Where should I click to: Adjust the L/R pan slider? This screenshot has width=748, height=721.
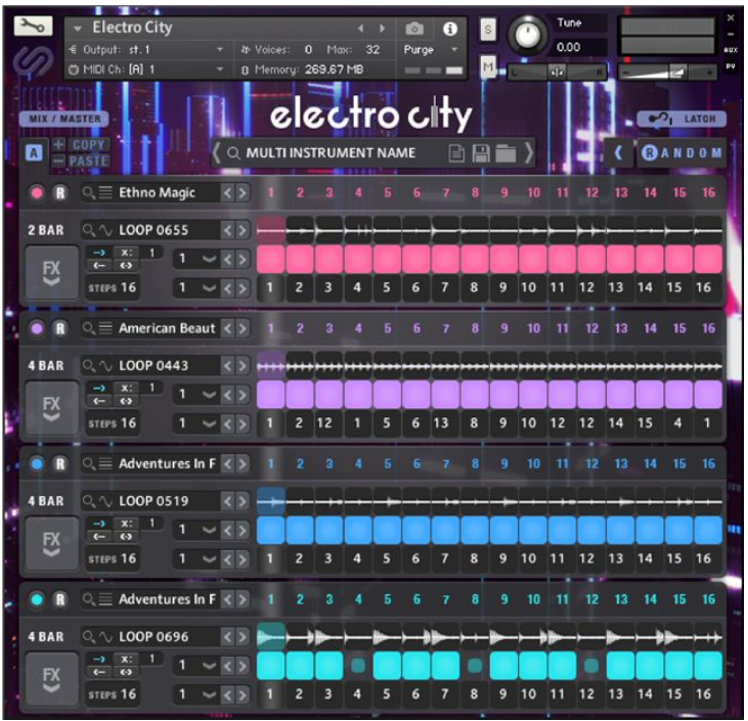(557, 73)
